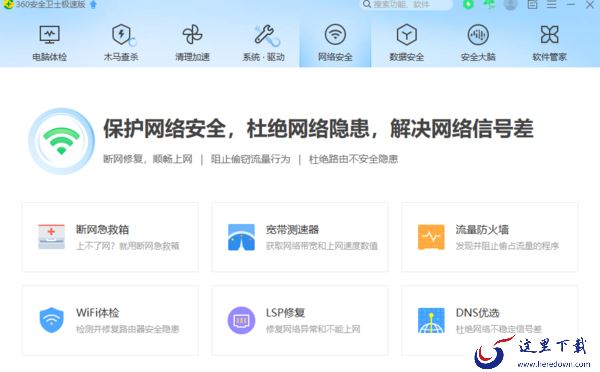This screenshot has height=372, width=600.
Task: Open 数据安全 hexagon icon
Action: 406,35
